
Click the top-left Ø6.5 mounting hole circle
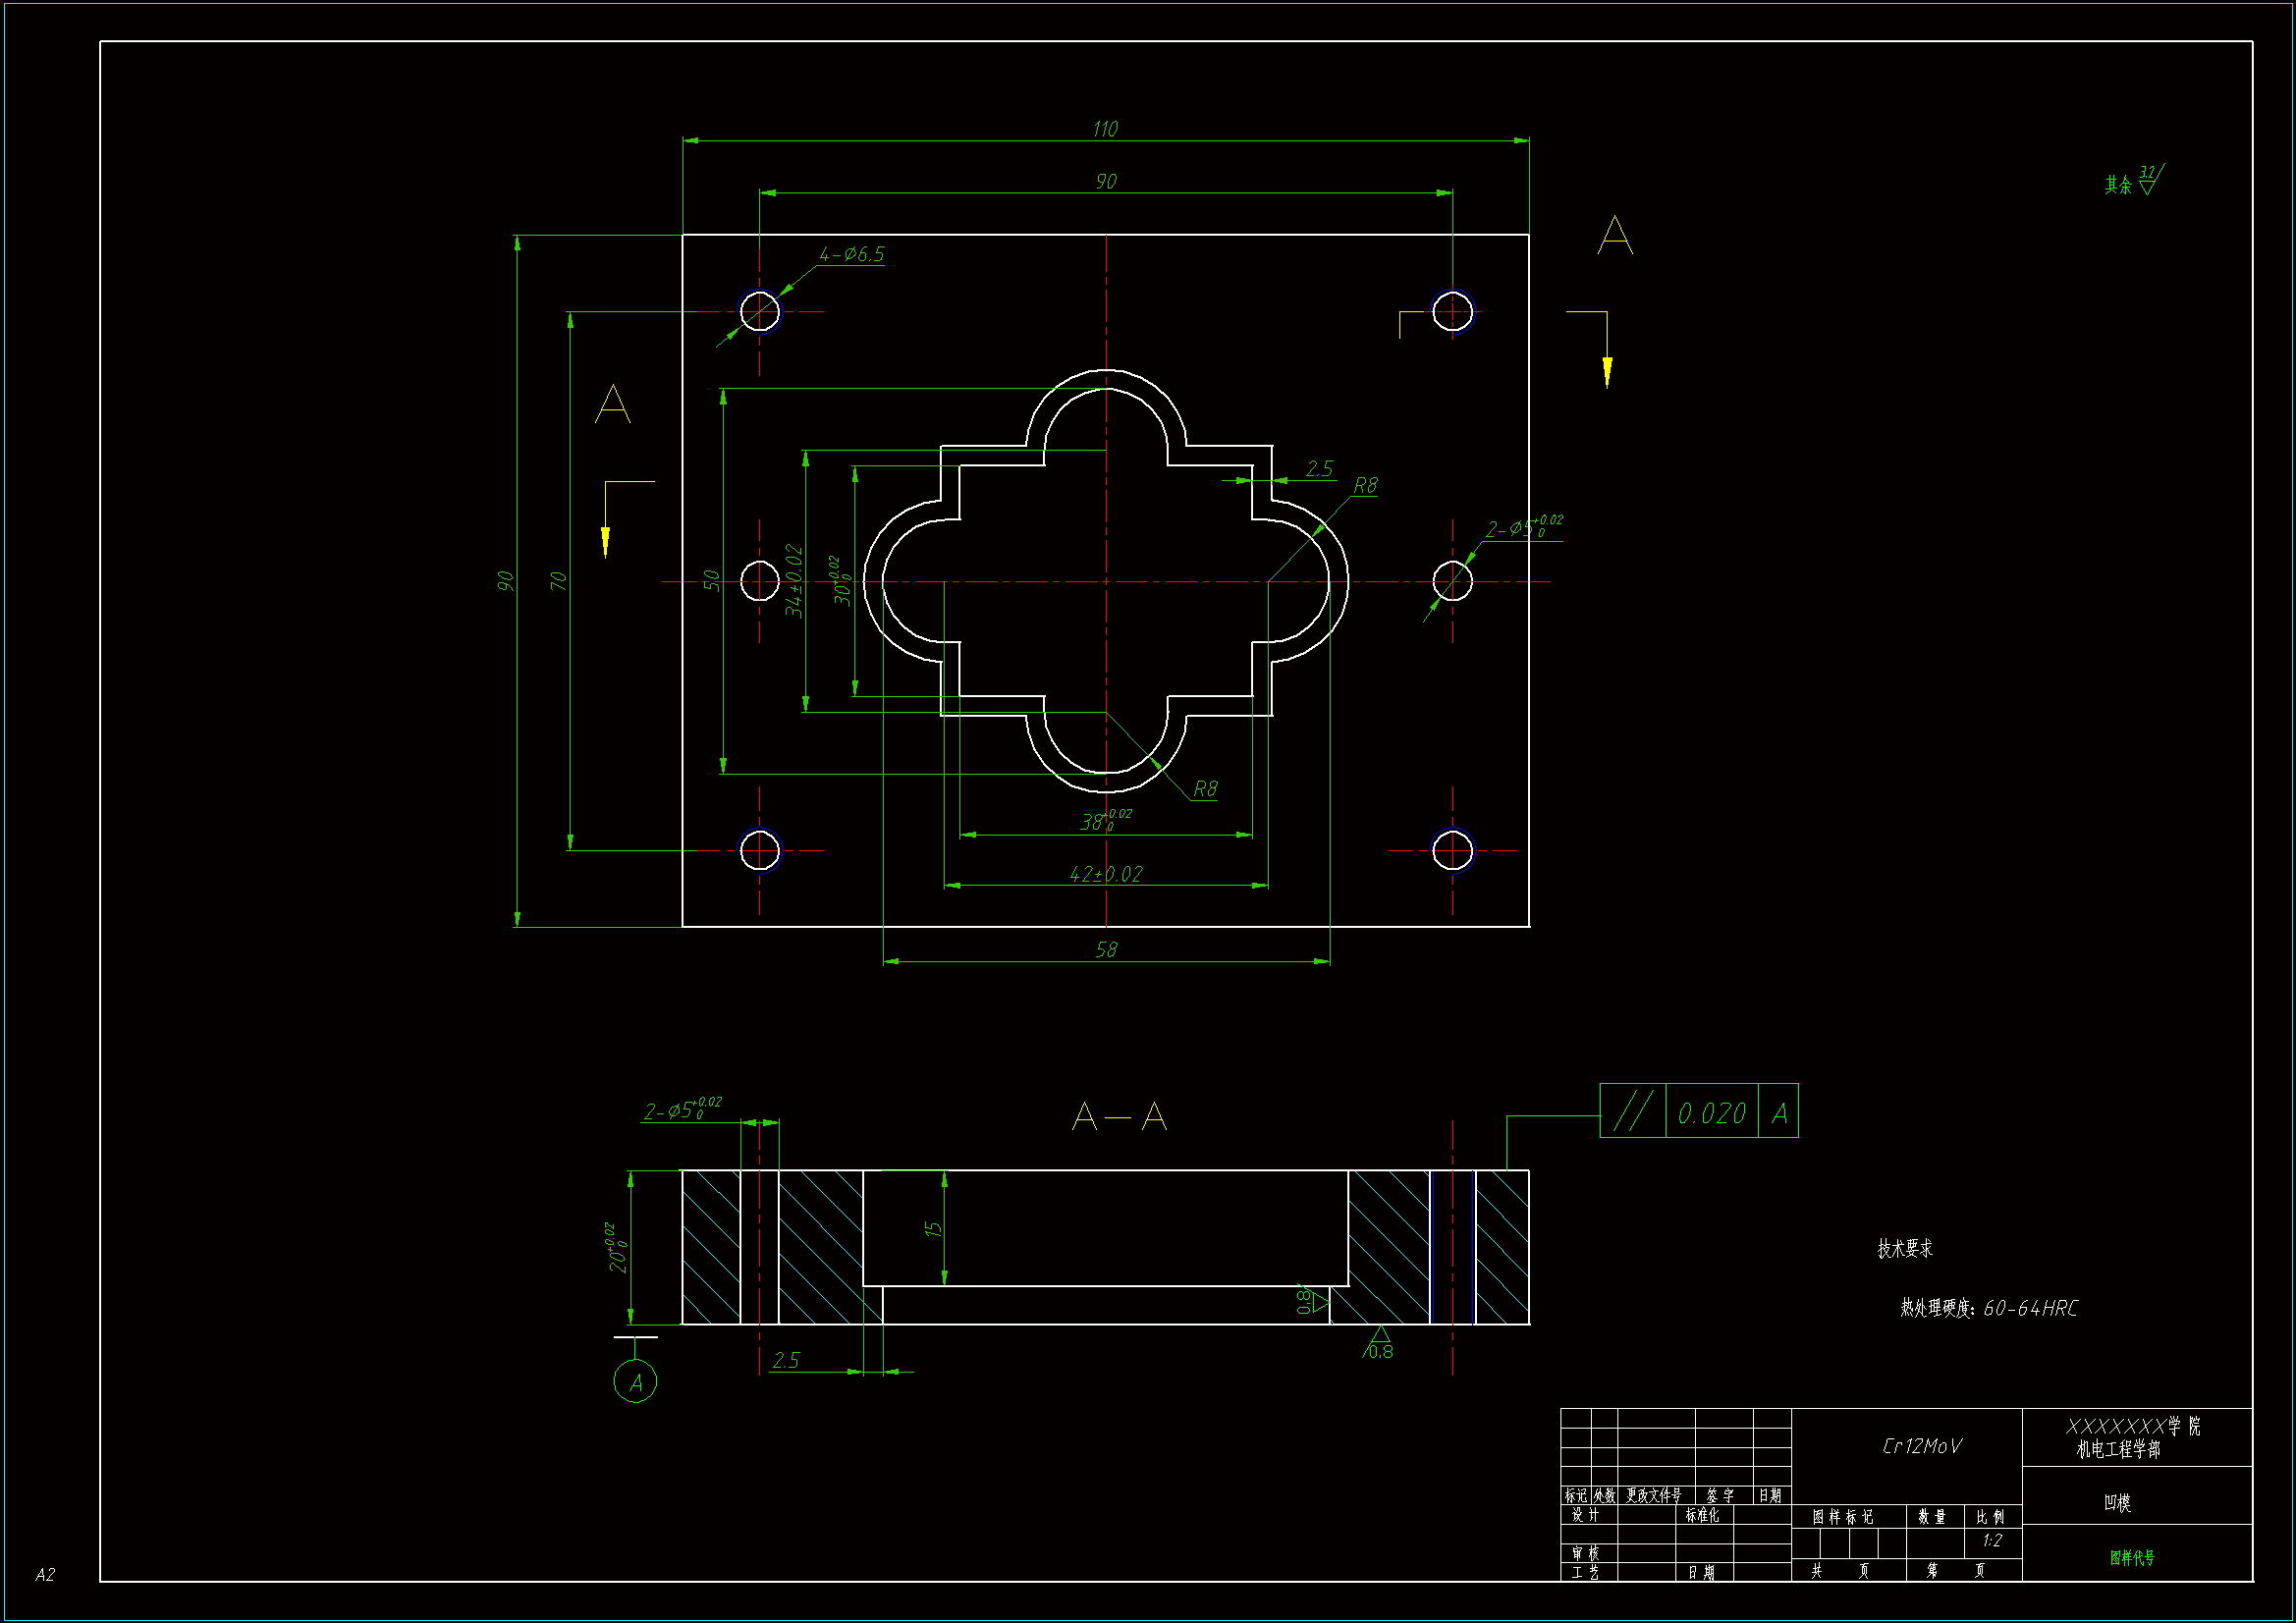pos(759,311)
